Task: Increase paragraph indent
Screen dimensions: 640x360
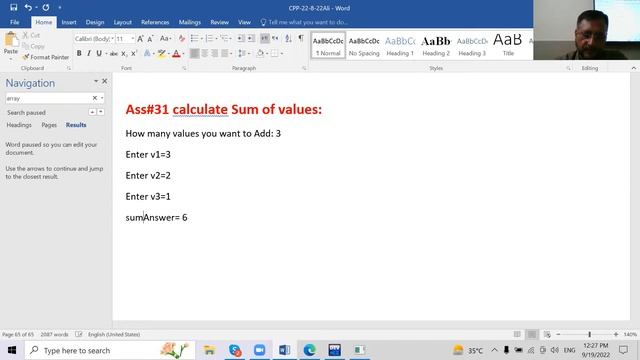Action: (251, 38)
